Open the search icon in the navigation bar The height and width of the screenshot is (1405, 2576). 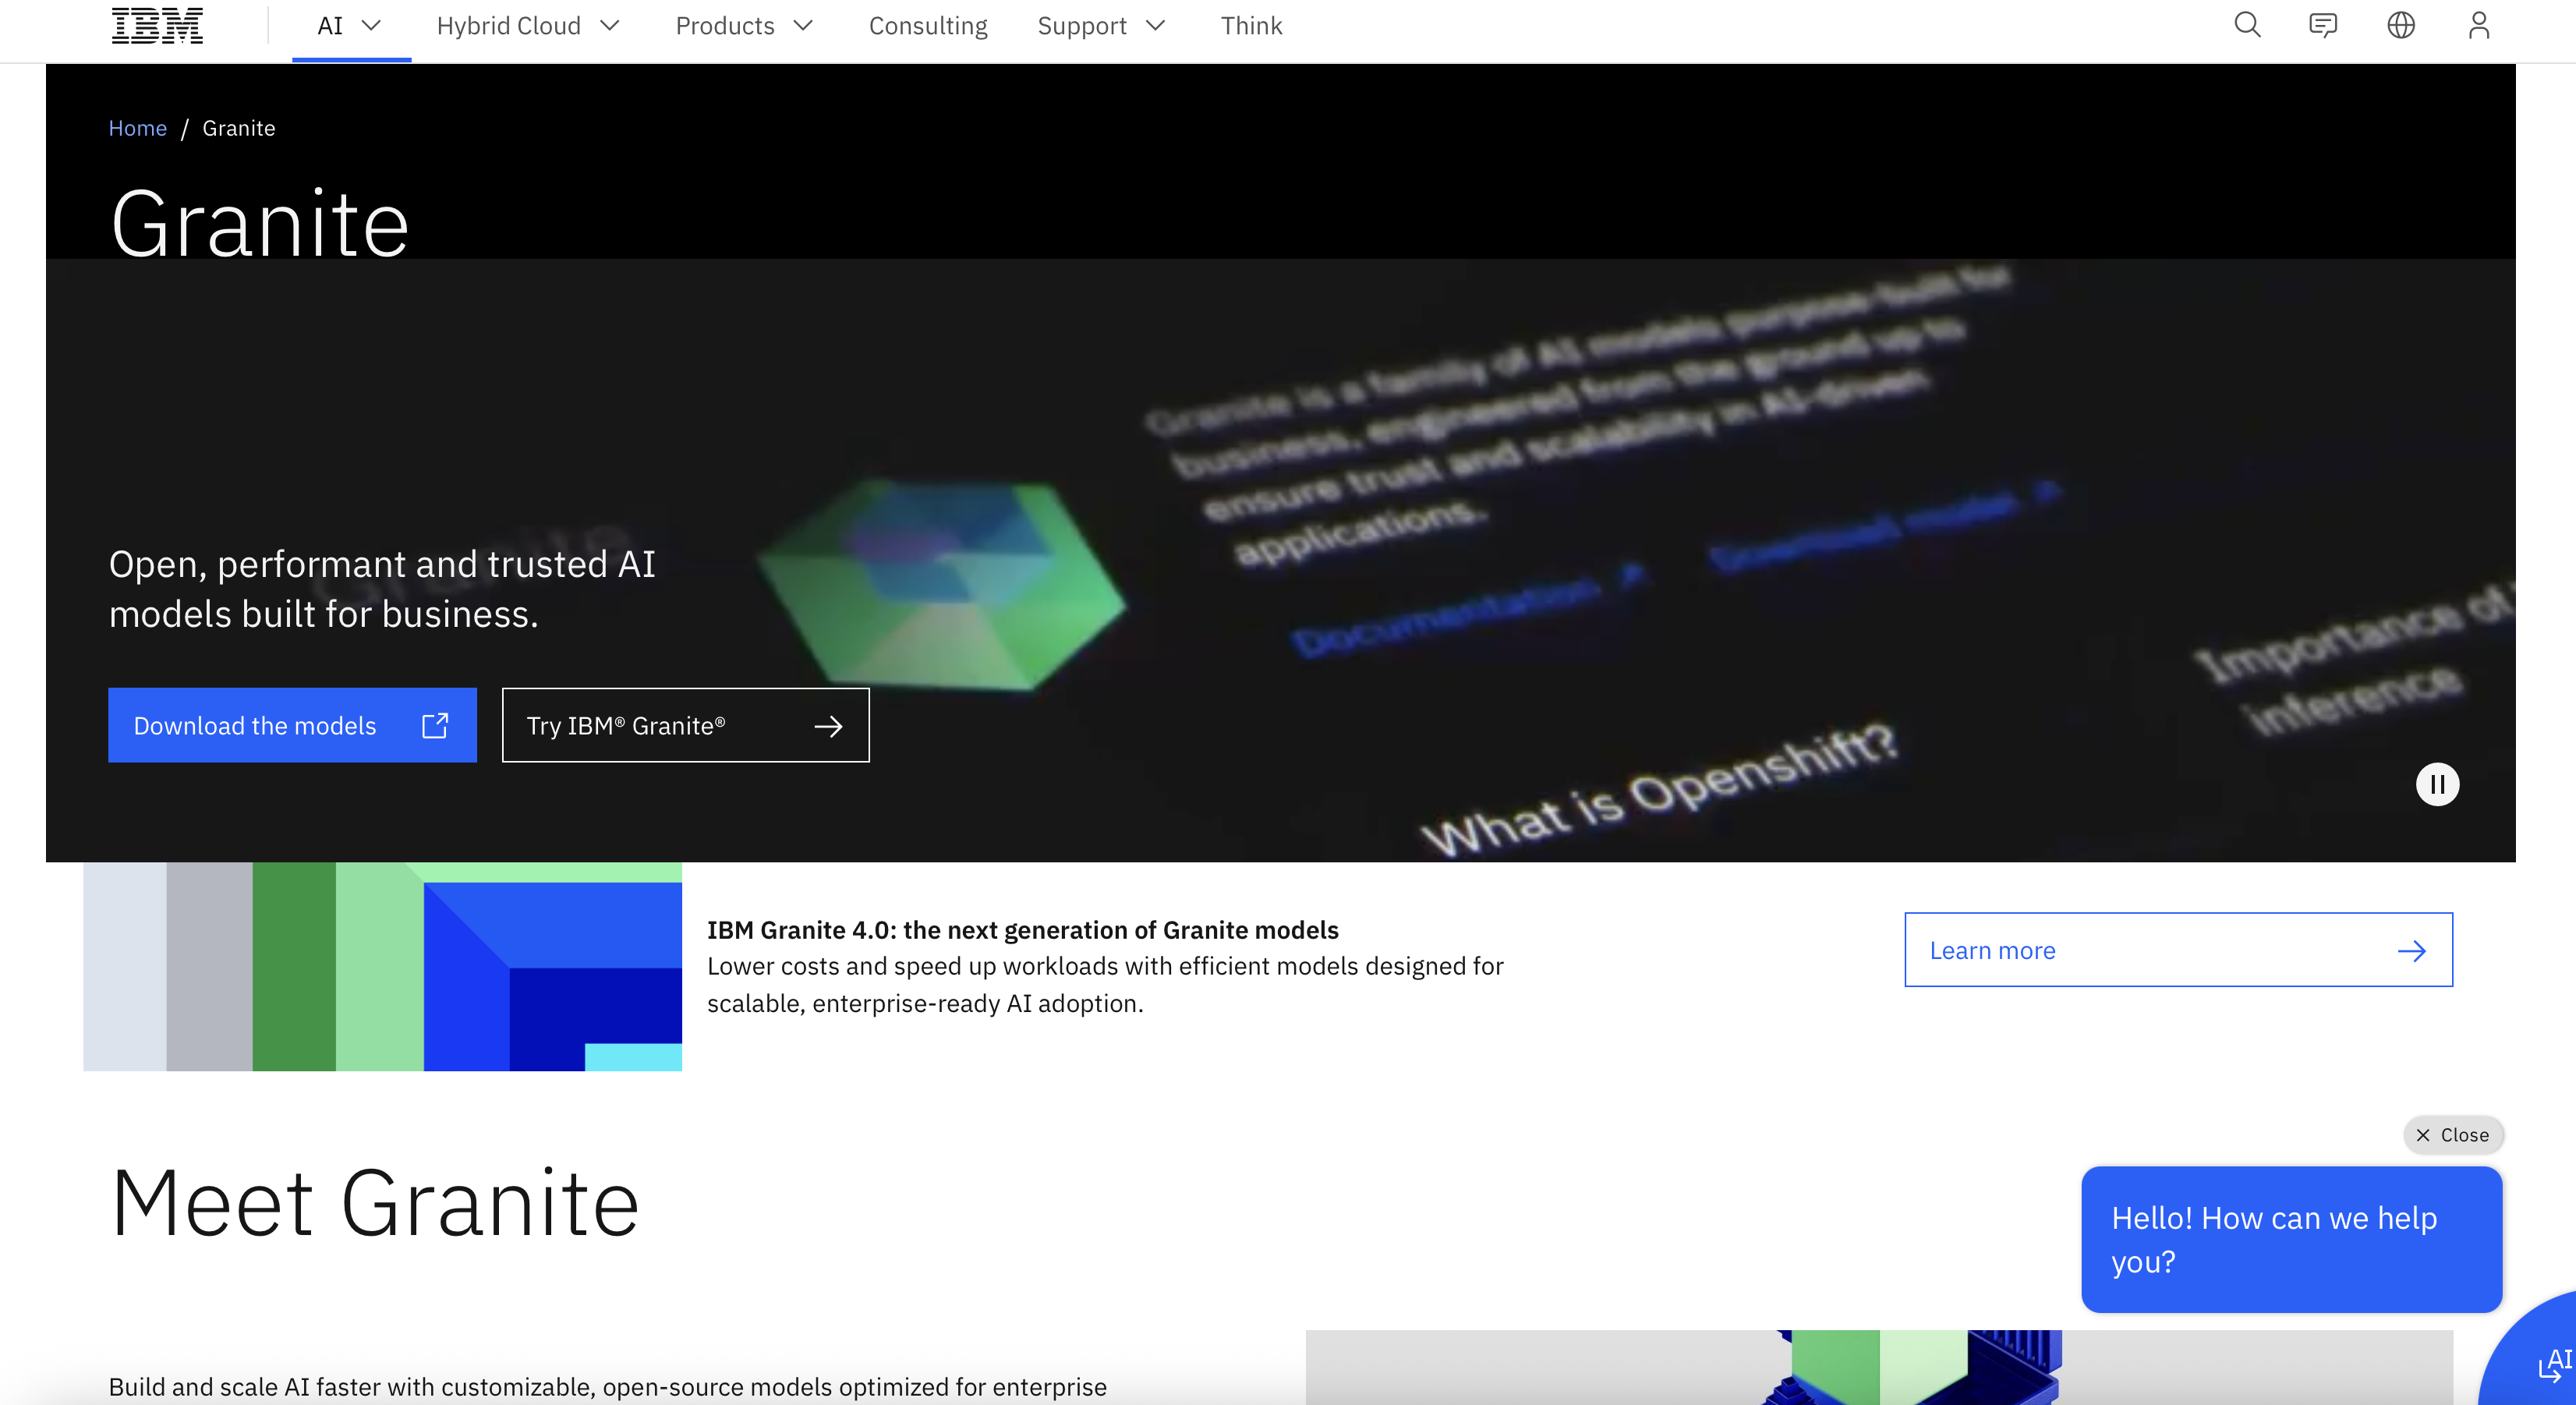pyautogui.click(x=2246, y=25)
